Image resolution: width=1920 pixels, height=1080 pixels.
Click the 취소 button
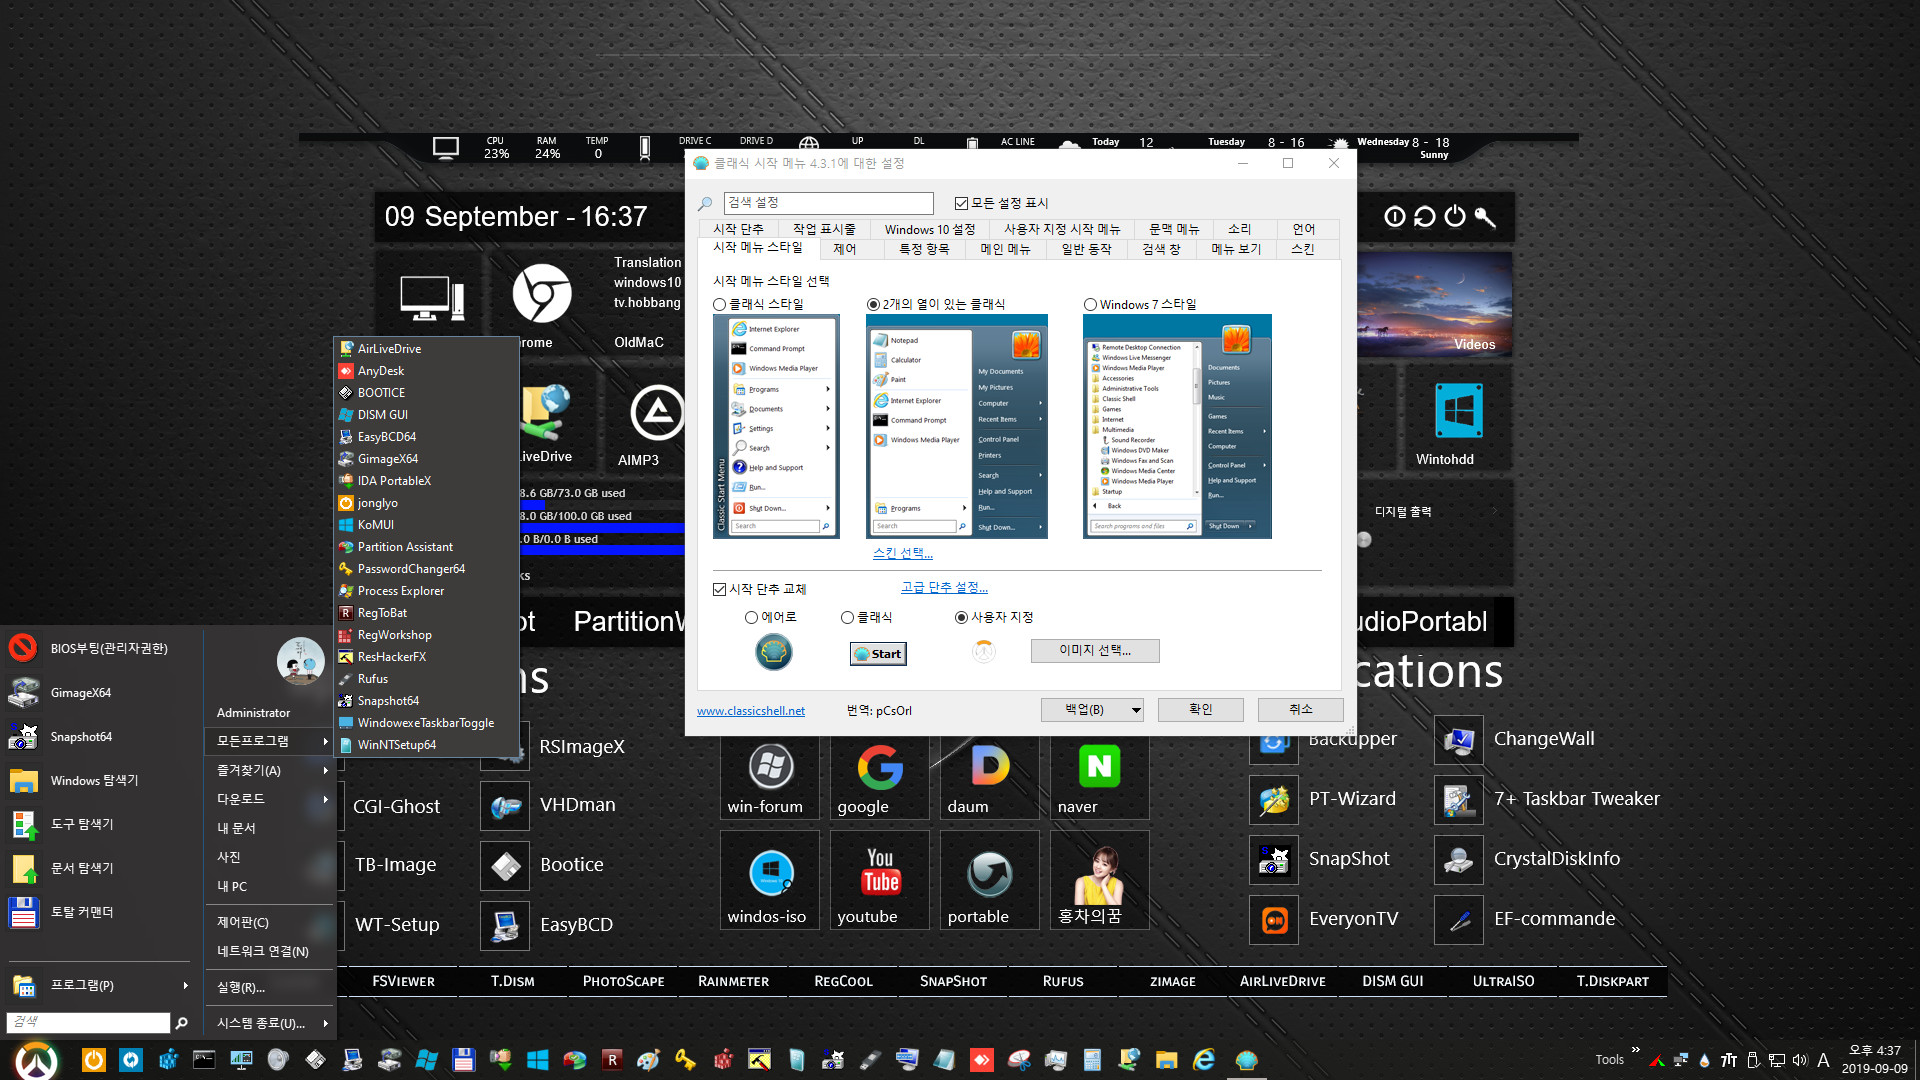[1300, 709]
